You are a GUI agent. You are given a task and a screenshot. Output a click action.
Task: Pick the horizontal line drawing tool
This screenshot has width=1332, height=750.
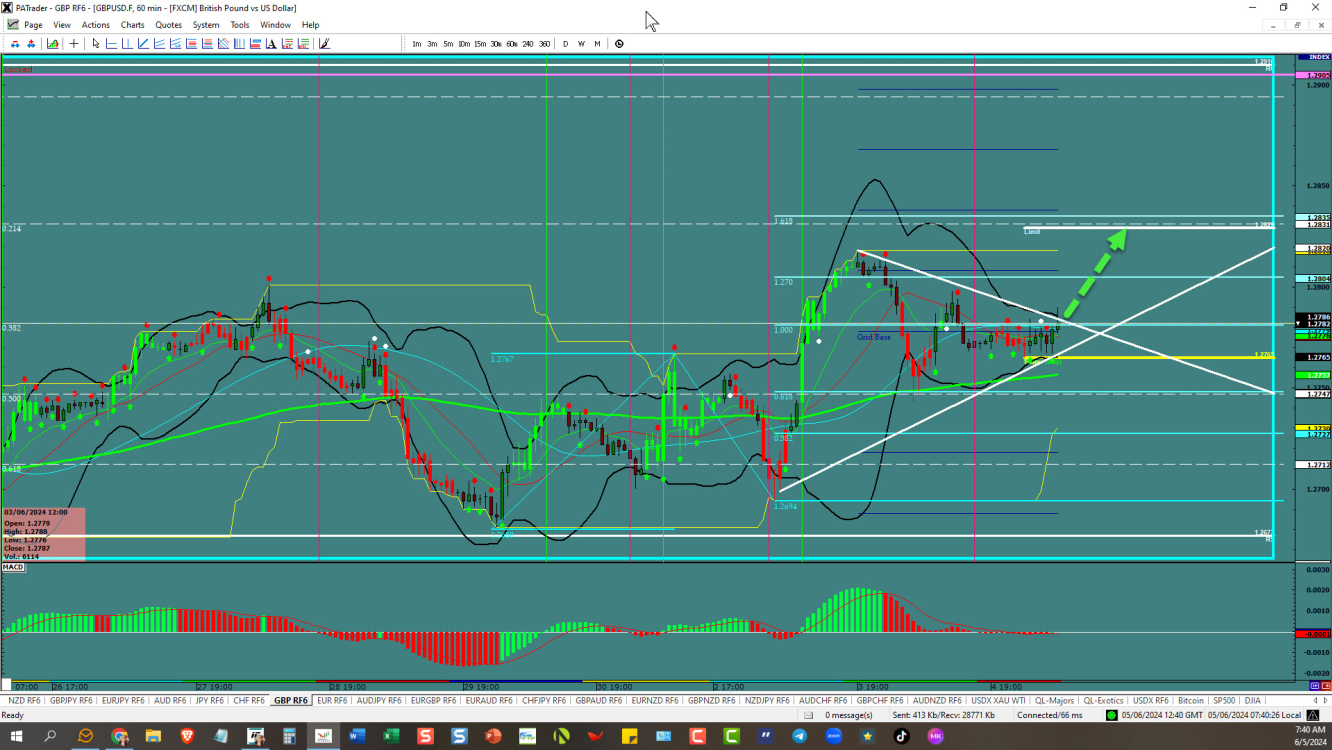pyautogui.click(x=111, y=44)
